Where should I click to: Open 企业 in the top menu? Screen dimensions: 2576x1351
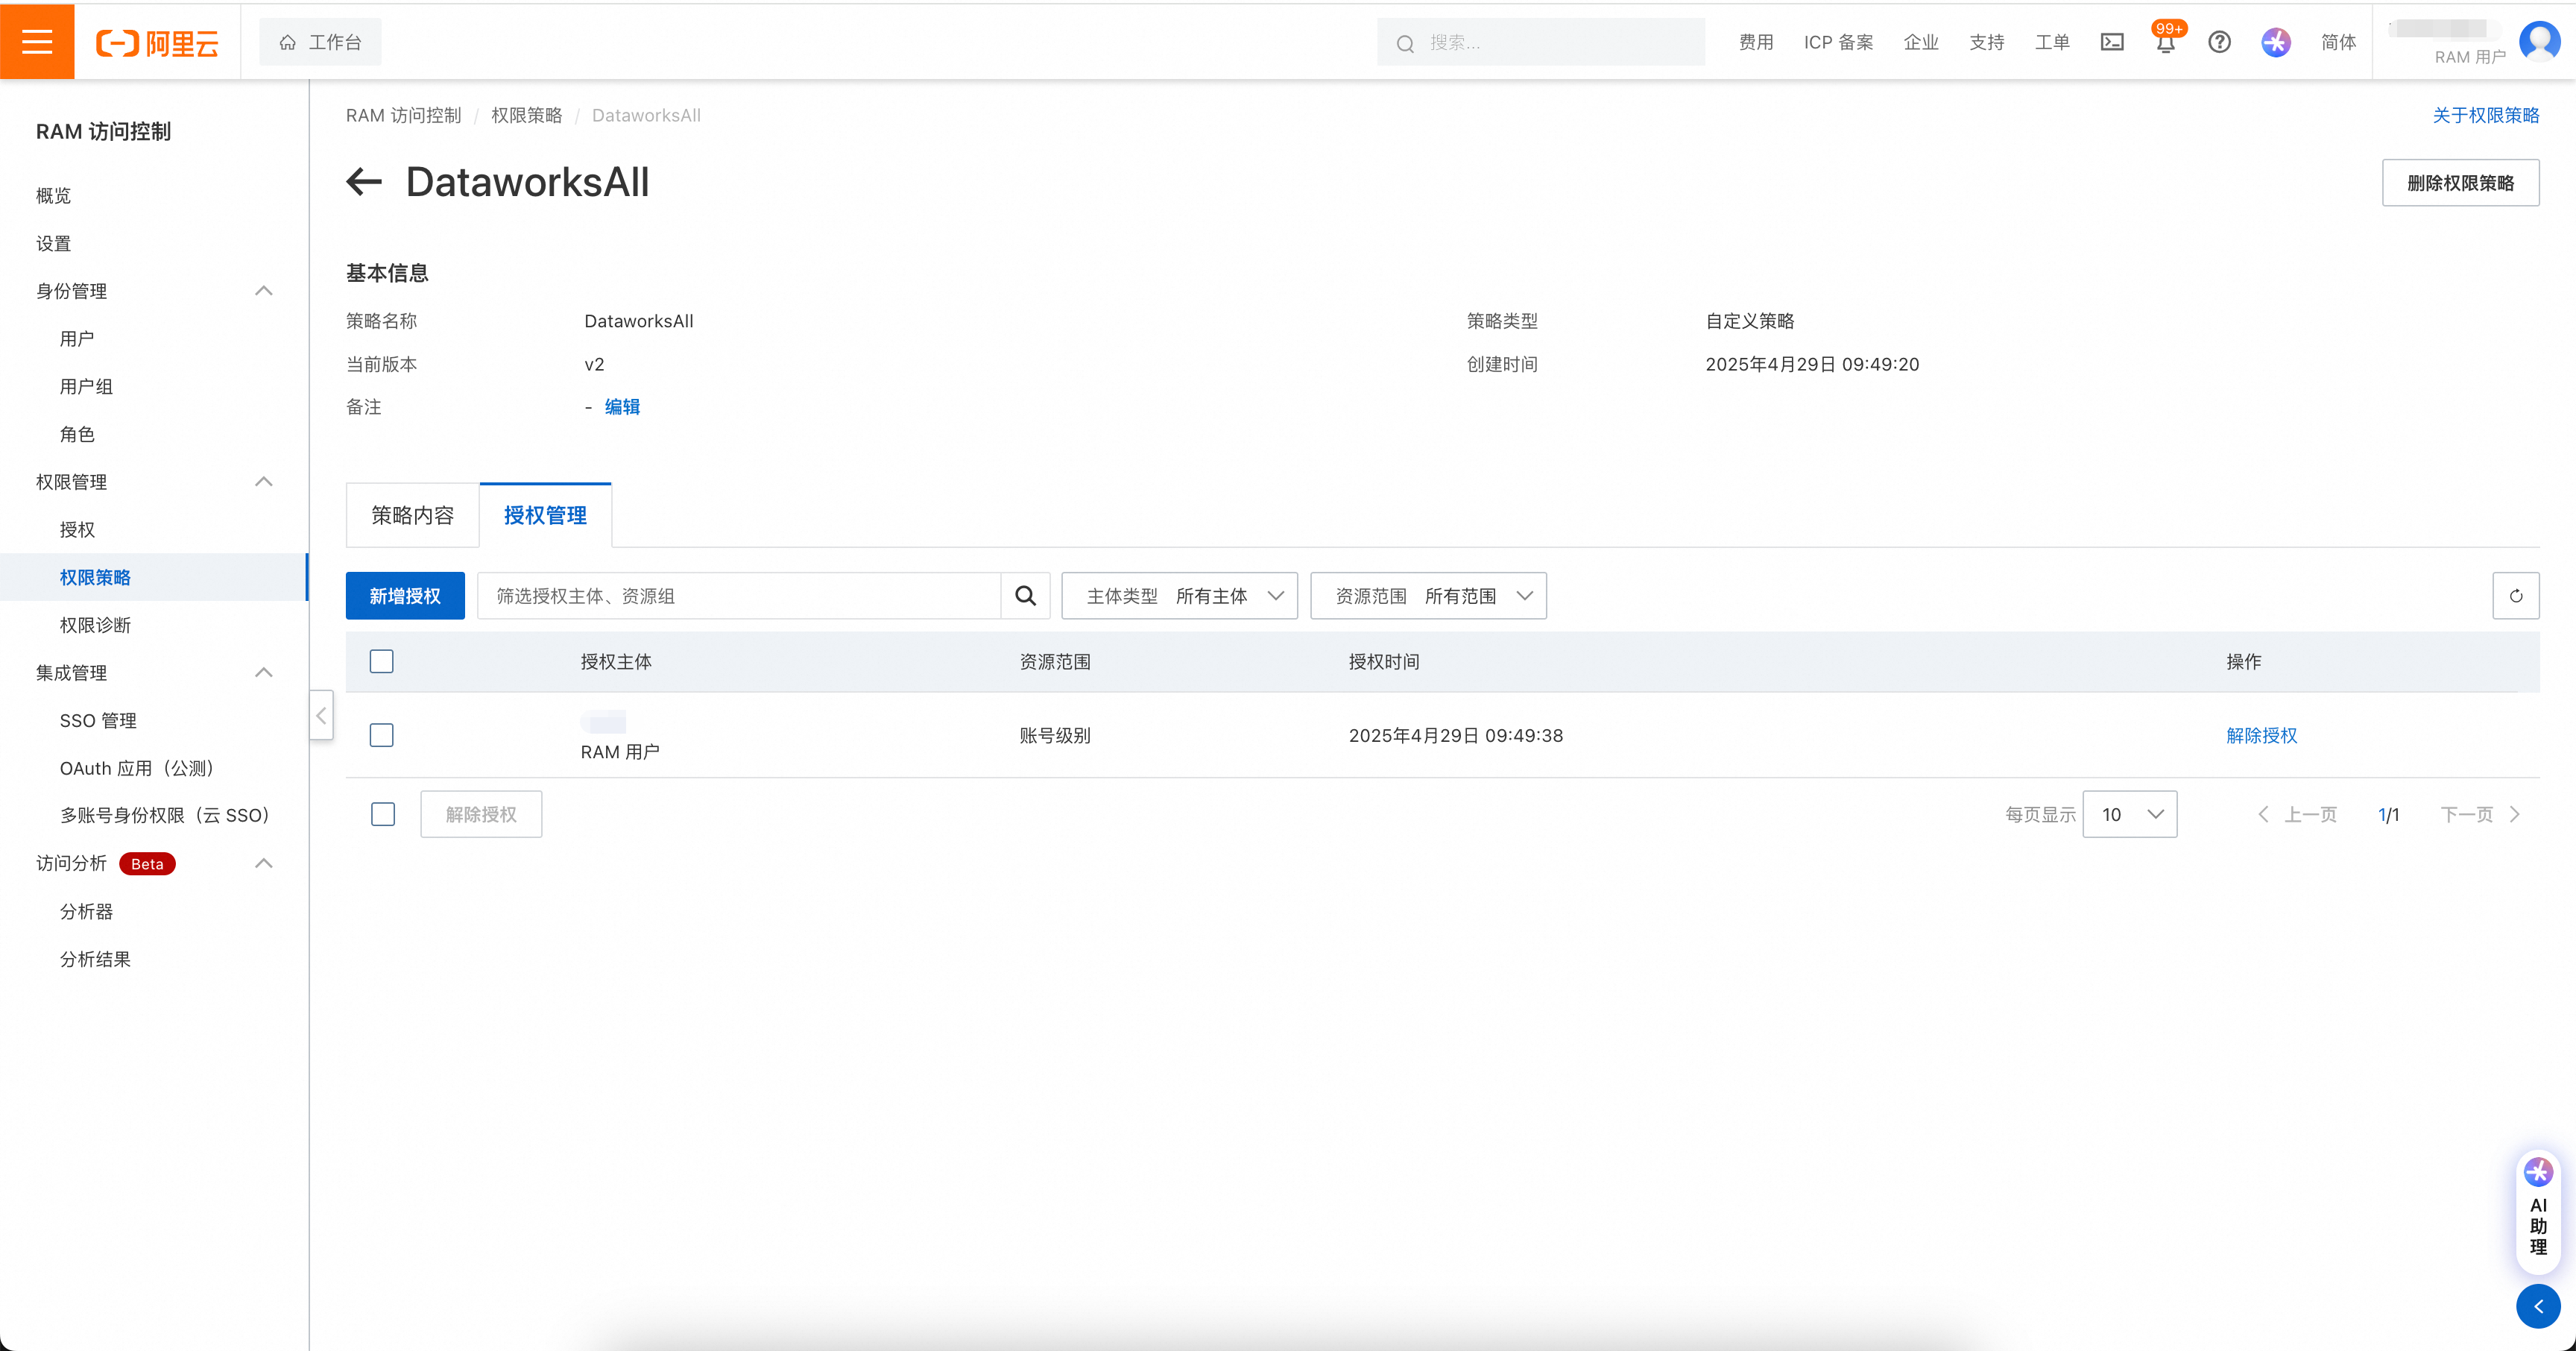(1921, 42)
